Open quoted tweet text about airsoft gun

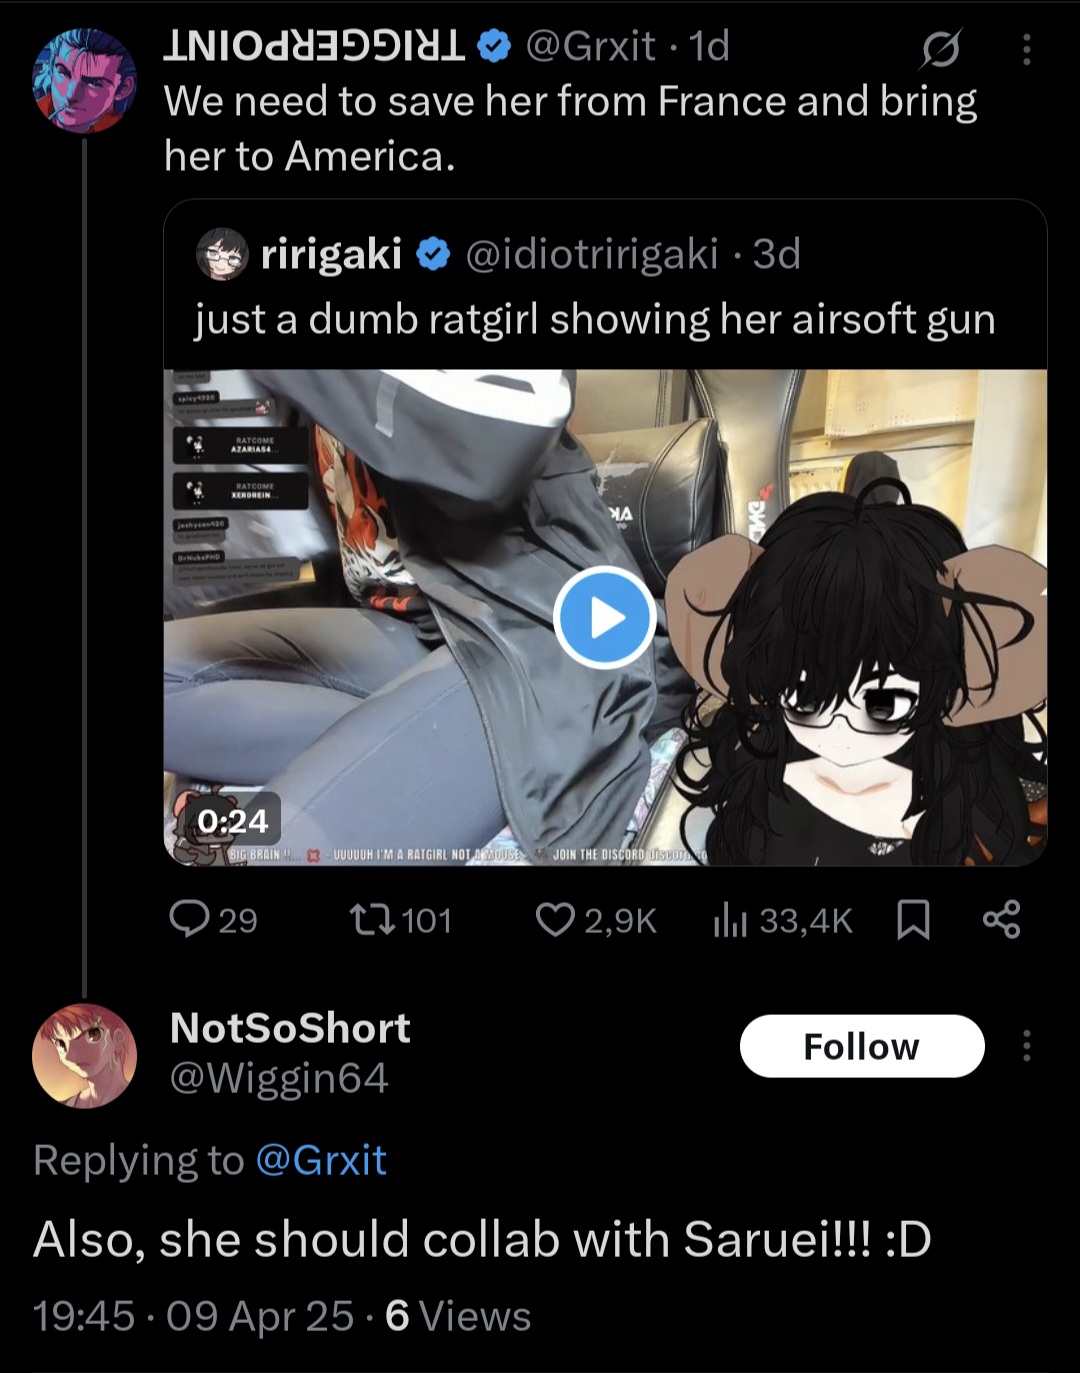coord(595,319)
